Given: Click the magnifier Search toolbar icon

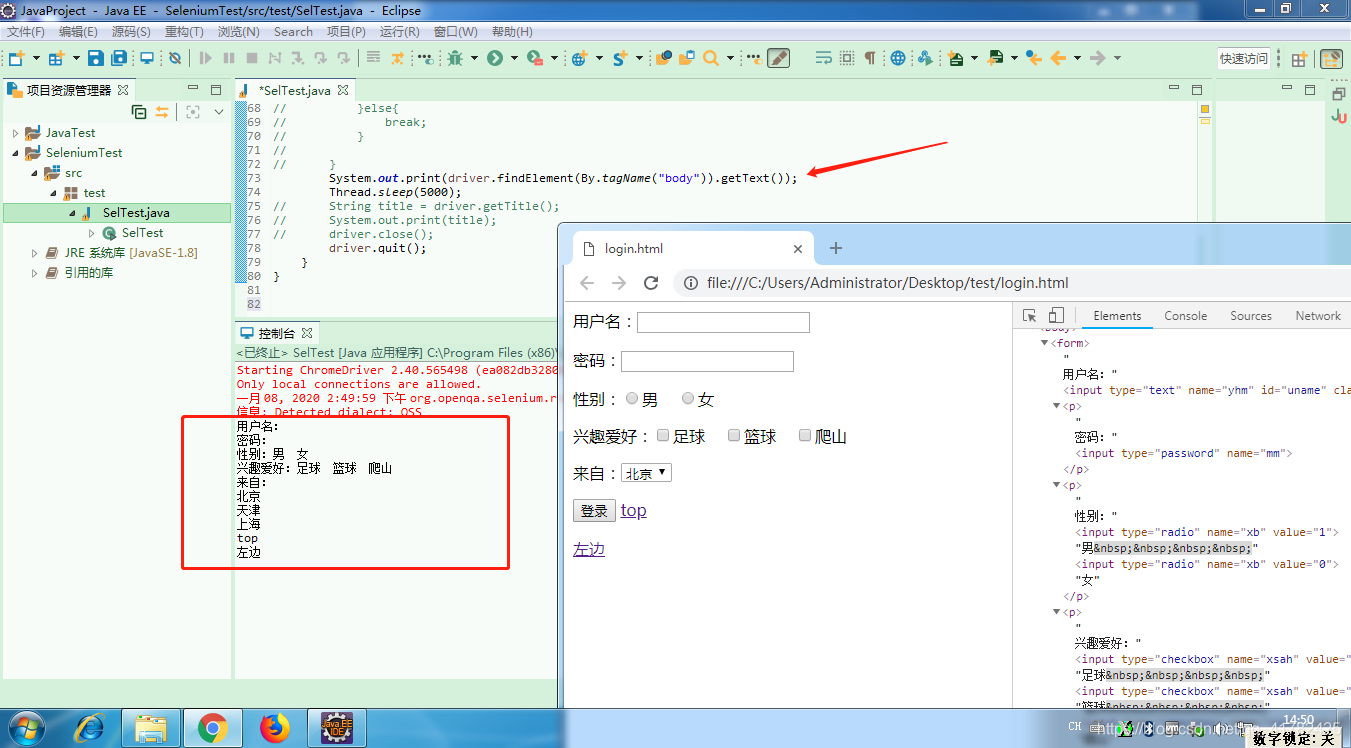Looking at the screenshot, I should [x=710, y=58].
